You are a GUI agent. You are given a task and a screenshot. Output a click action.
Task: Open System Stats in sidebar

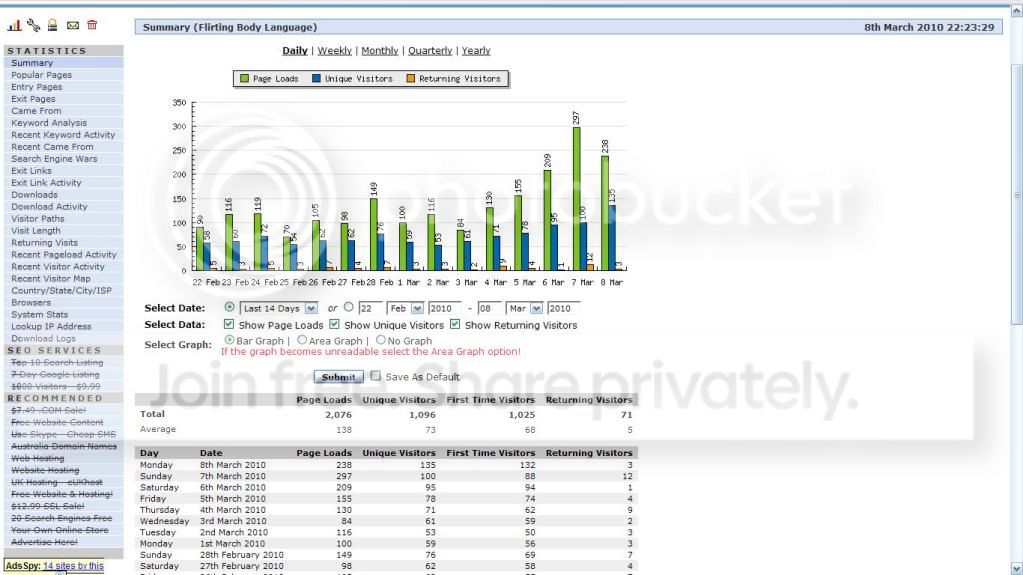pyautogui.click(x=39, y=315)
